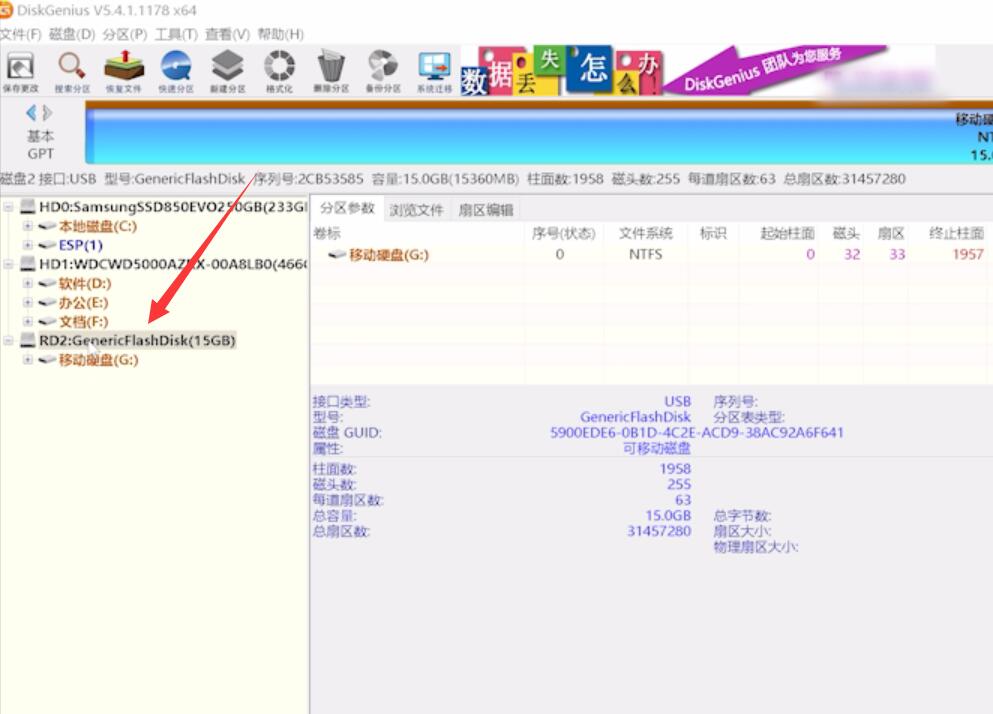Click the disk GUID value 5900EDE6-0B1D
This screenshot has height=714, width=993.
(697, 433)
